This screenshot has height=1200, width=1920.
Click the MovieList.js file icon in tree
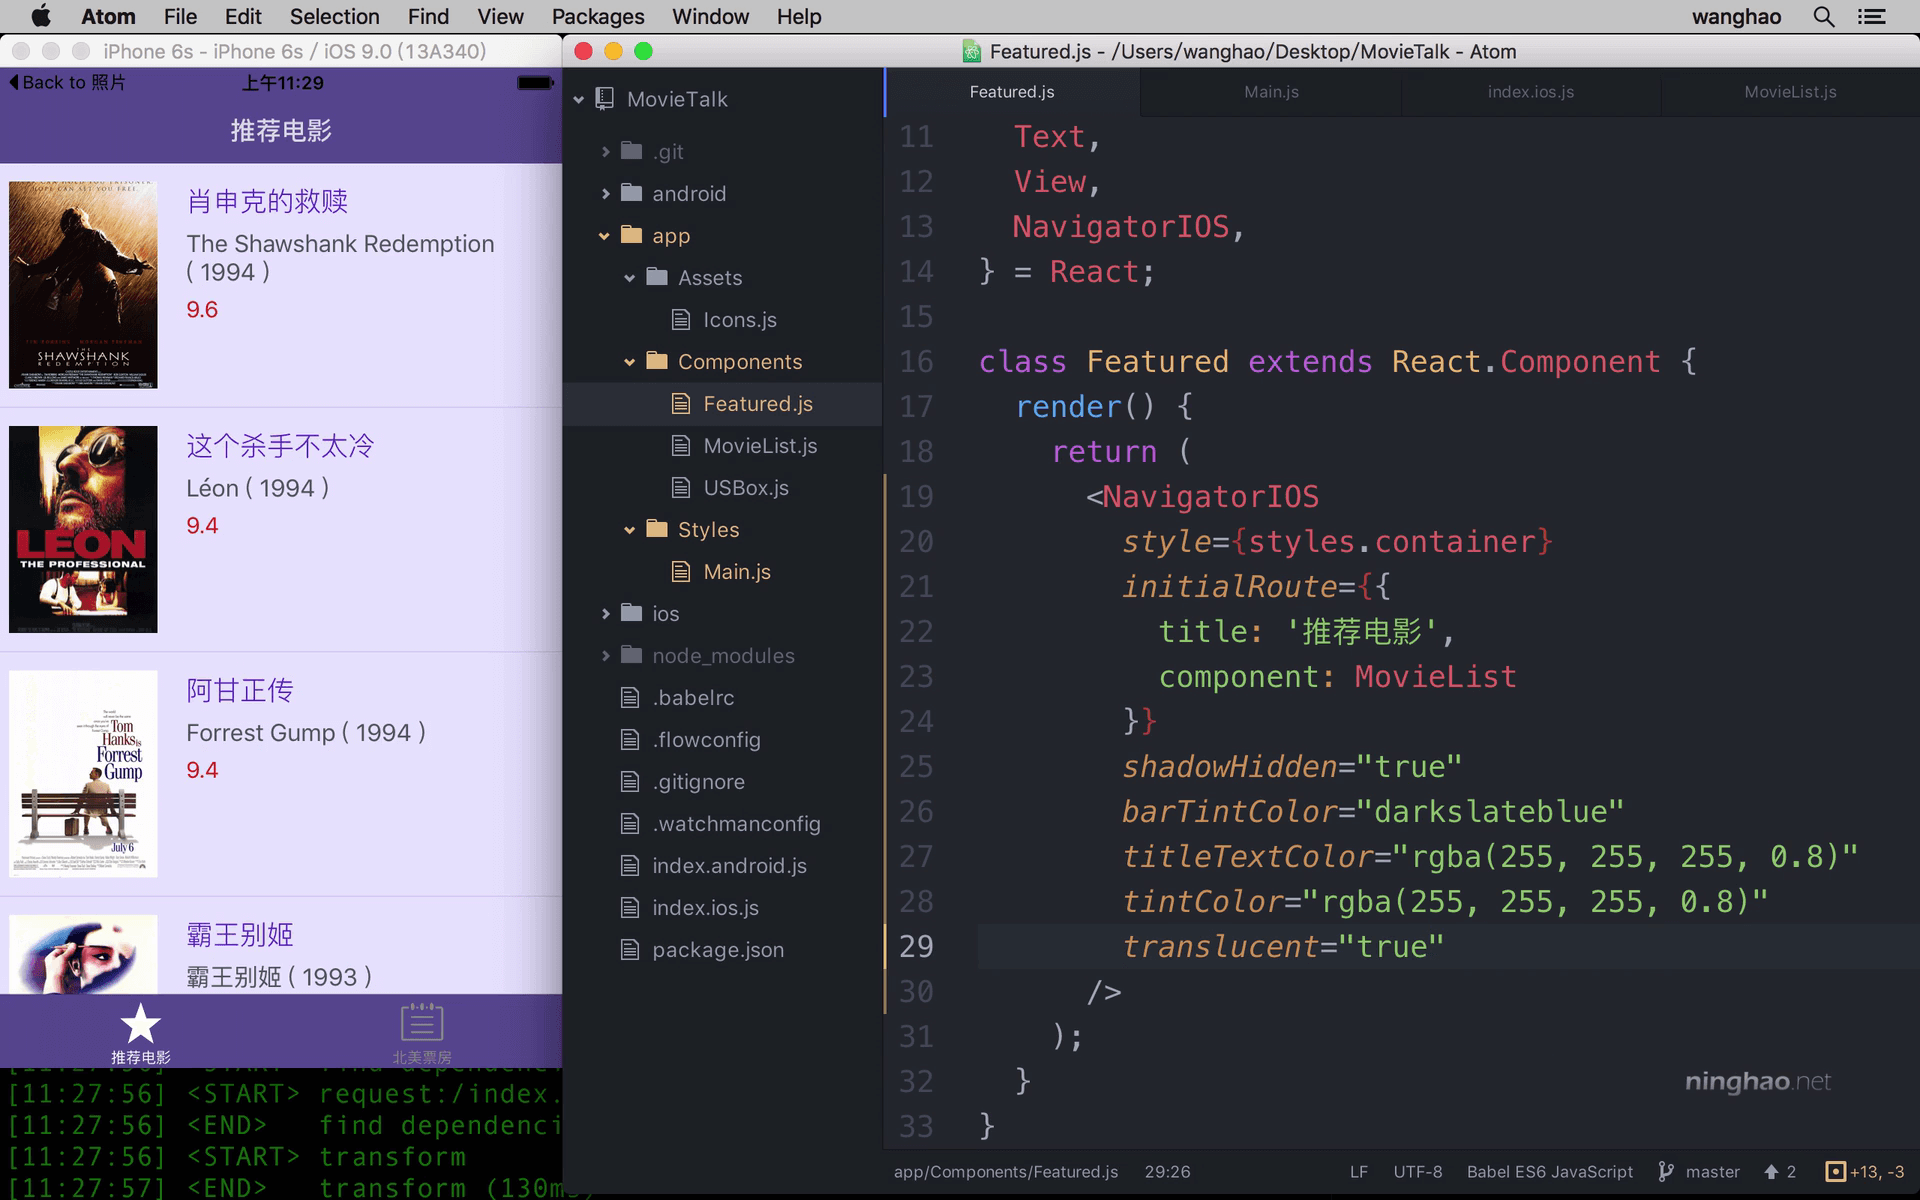click(x=681, y=446)
